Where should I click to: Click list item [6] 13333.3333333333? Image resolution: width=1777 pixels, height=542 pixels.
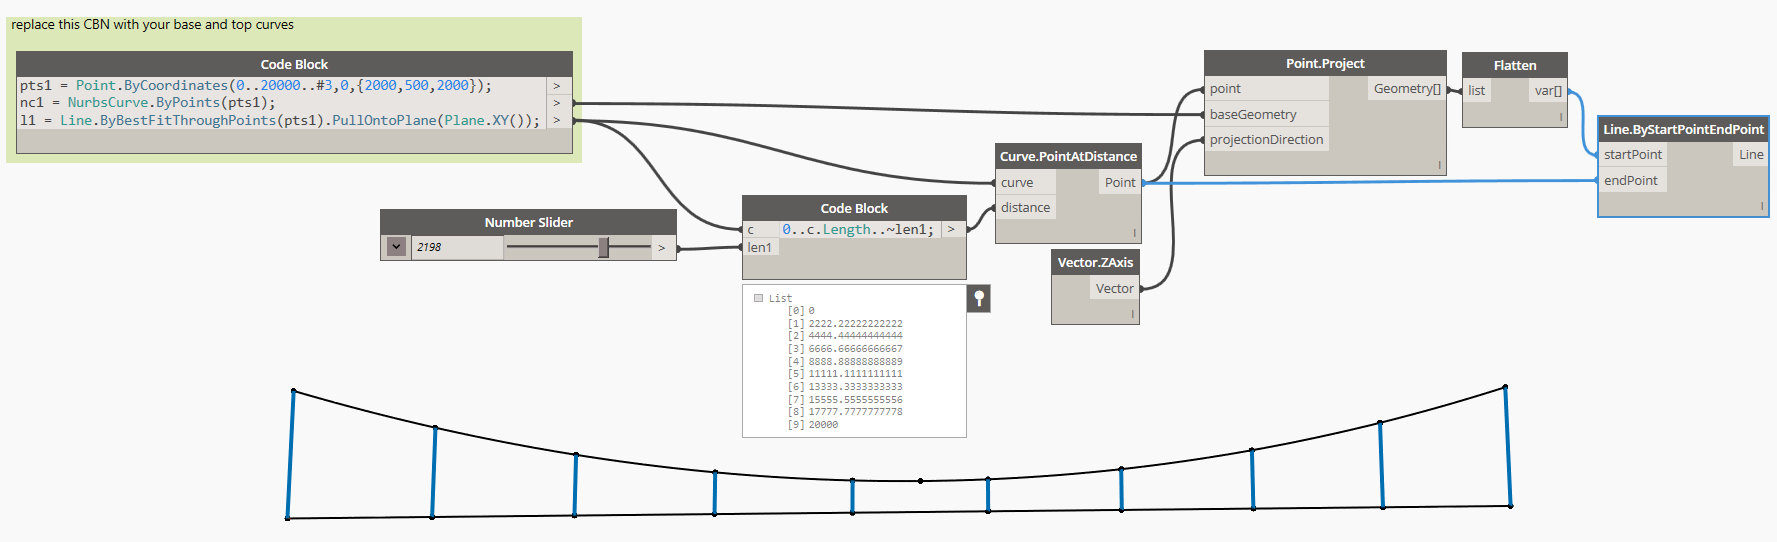coord(845,387)
